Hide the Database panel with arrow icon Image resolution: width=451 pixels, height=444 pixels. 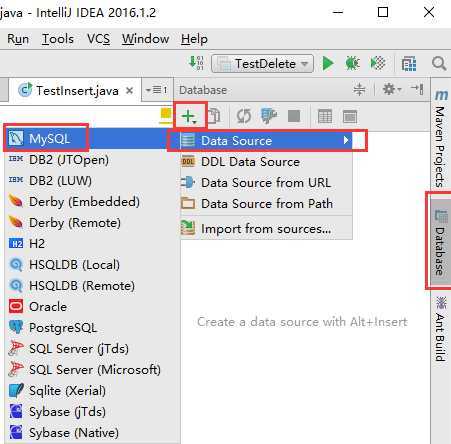click(x=417, y=89)
